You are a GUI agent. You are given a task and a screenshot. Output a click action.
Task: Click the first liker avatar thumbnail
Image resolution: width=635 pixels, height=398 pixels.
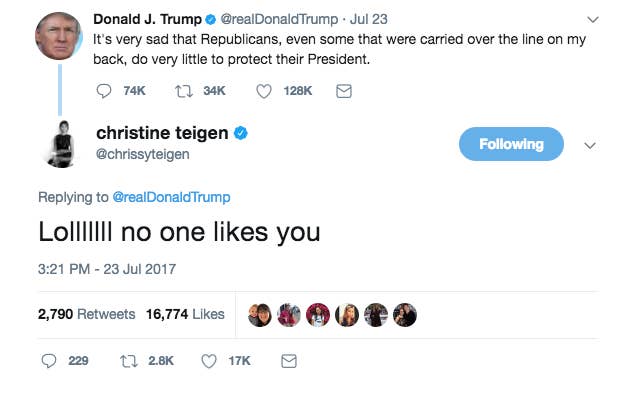coord(260,315)
